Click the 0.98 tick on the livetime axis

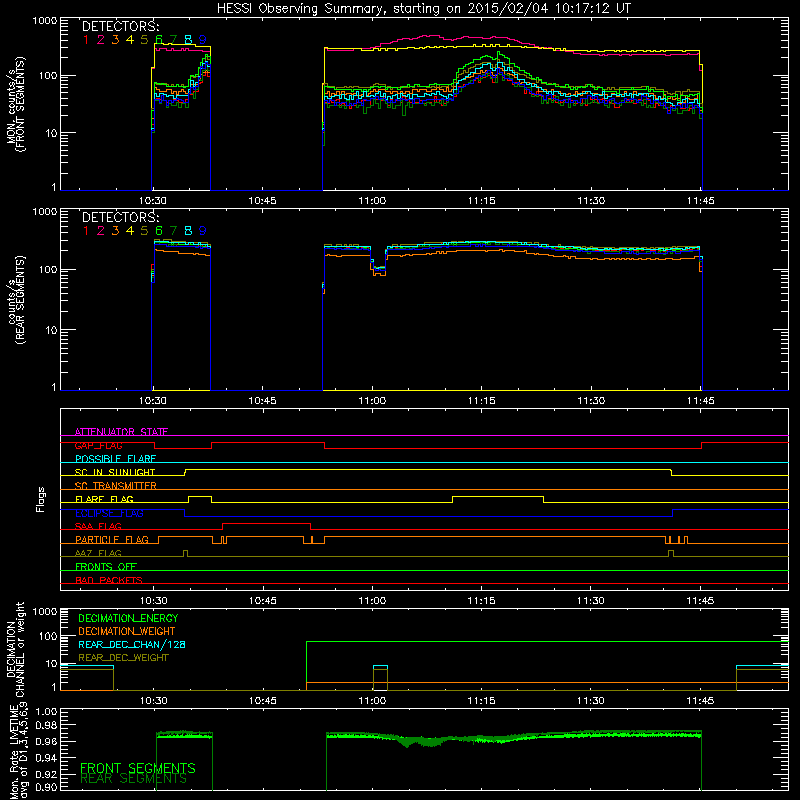(46, 725)
